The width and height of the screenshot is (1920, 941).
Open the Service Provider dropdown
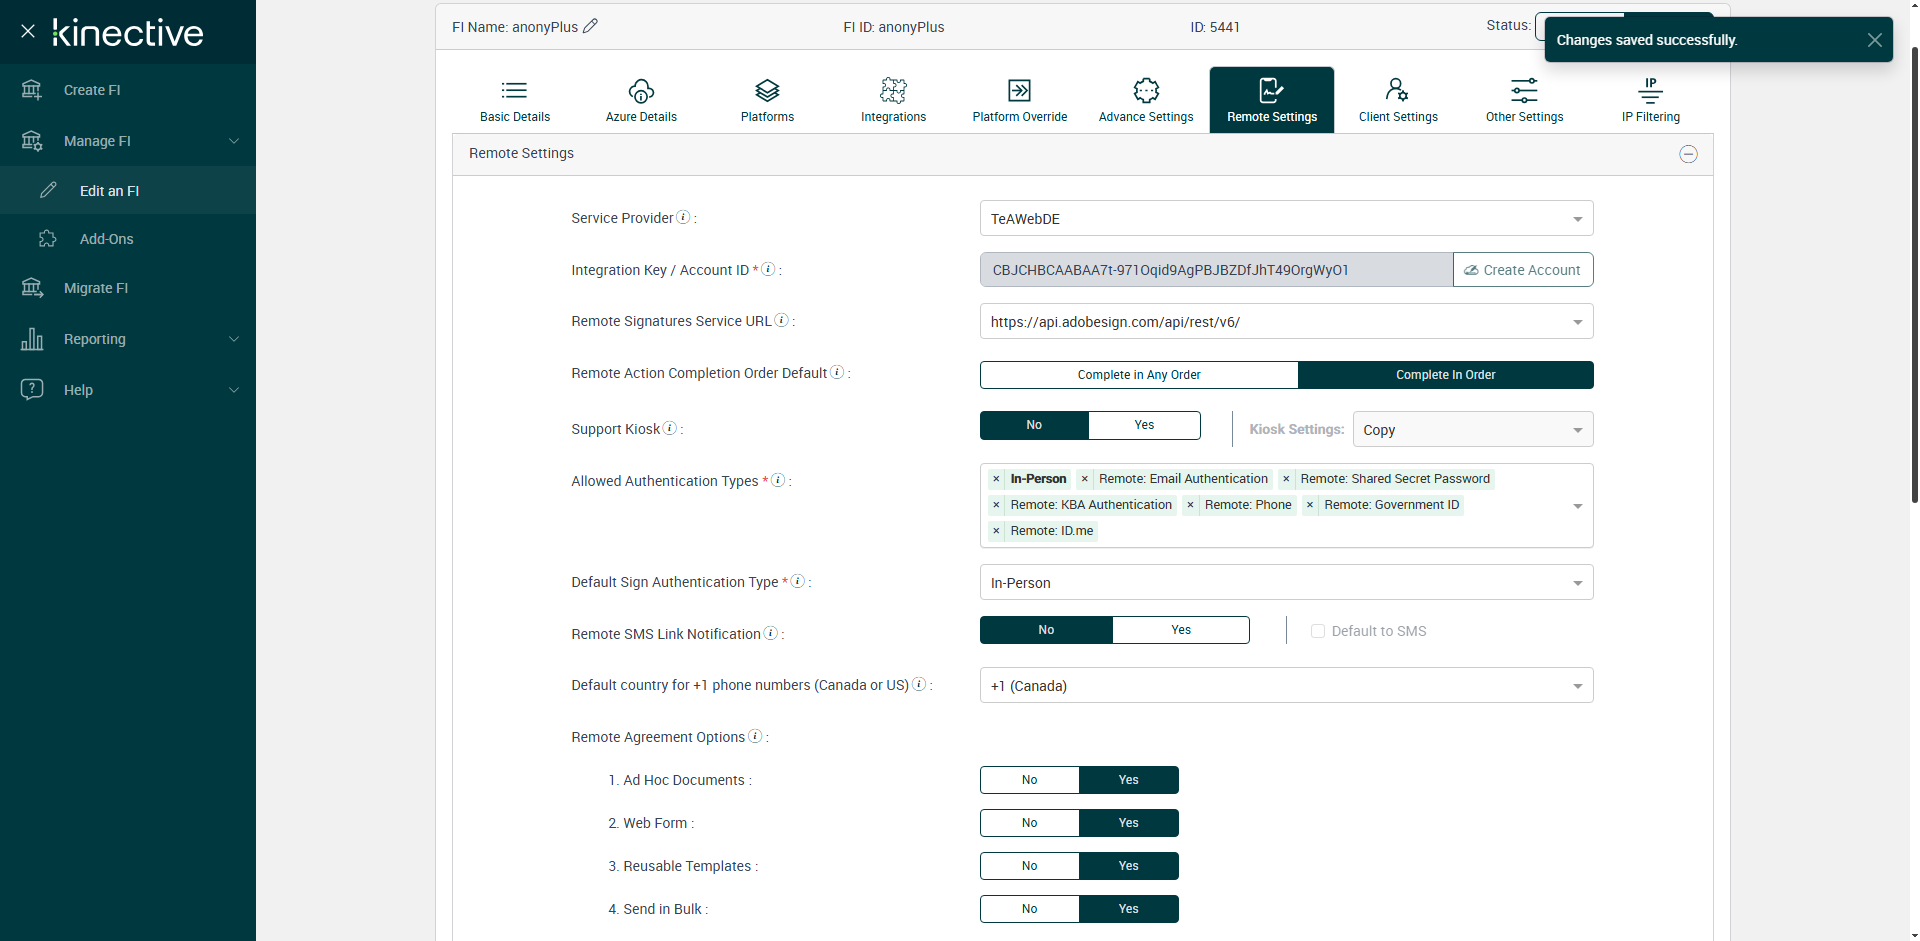point(1286,219)
